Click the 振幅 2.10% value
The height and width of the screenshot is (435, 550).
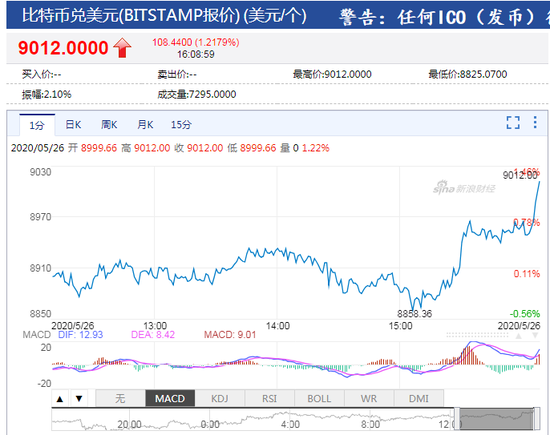47,94
